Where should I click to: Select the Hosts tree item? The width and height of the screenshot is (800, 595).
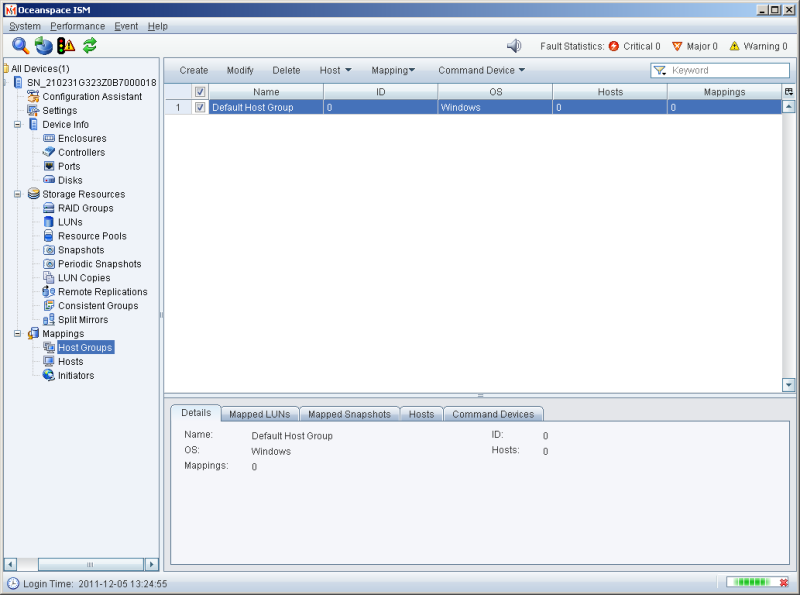(70, 361)
